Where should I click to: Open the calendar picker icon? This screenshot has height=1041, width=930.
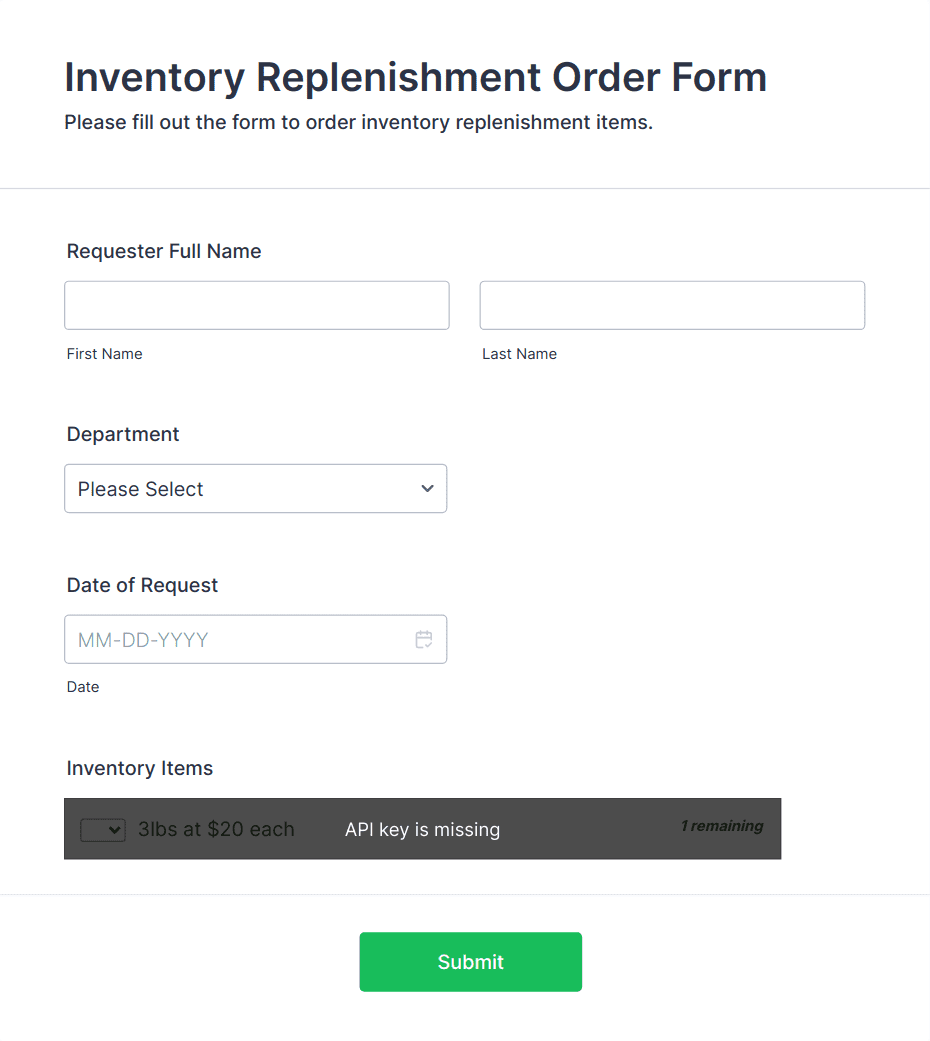tap(424, 639)
